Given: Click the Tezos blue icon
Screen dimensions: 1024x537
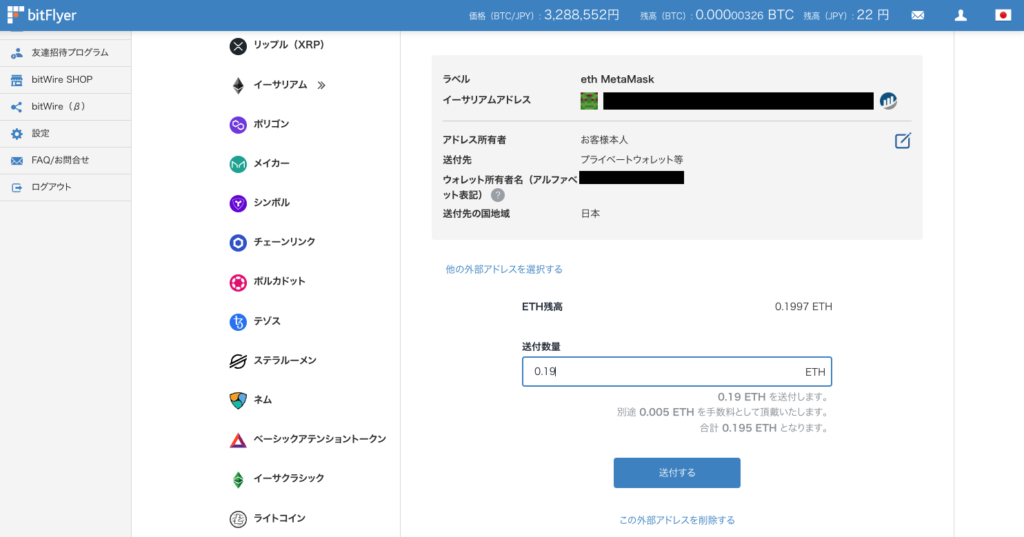Looking at the screenshot, I should pyautogui.click(x=238, y=321).
